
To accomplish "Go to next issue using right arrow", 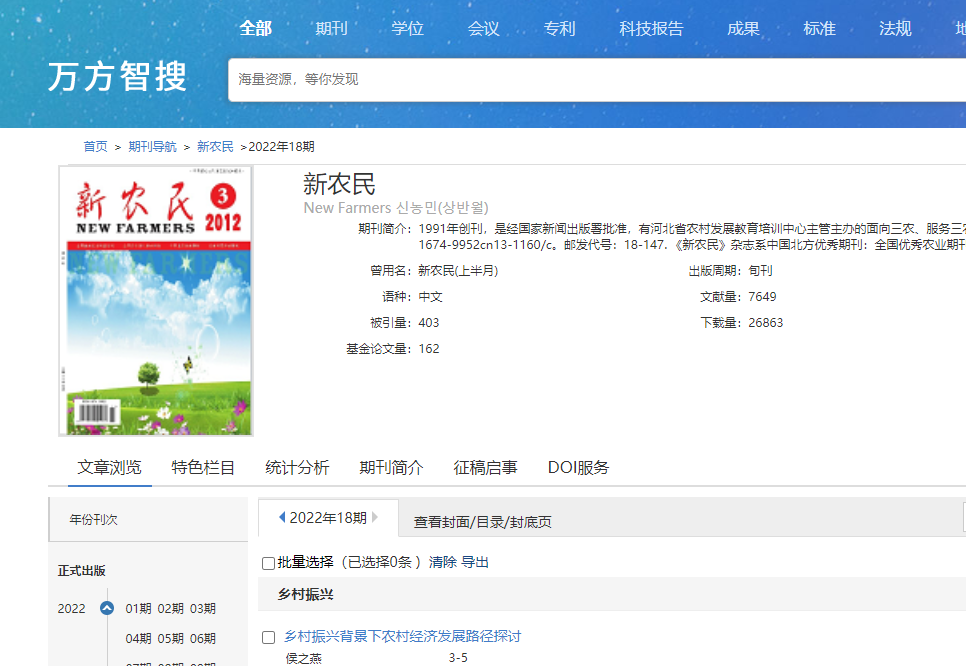I will (375, 518).
